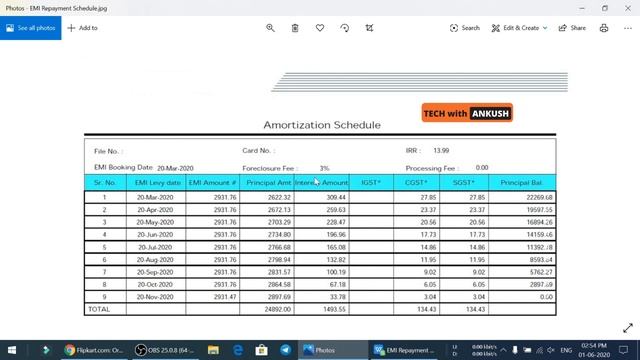This screenshot has width=640, height=360.
Task: Click the Principal Bal column header
Action: pos(521,183)
